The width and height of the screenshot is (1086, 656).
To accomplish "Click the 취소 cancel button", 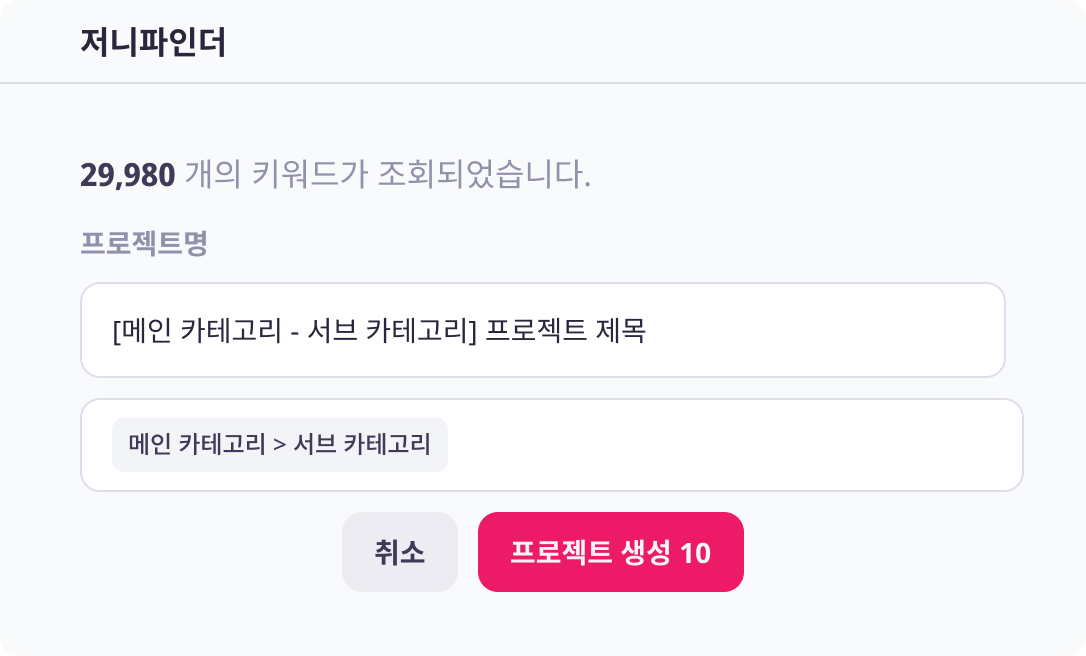I will pyautogui.click(x=400, y=552).
